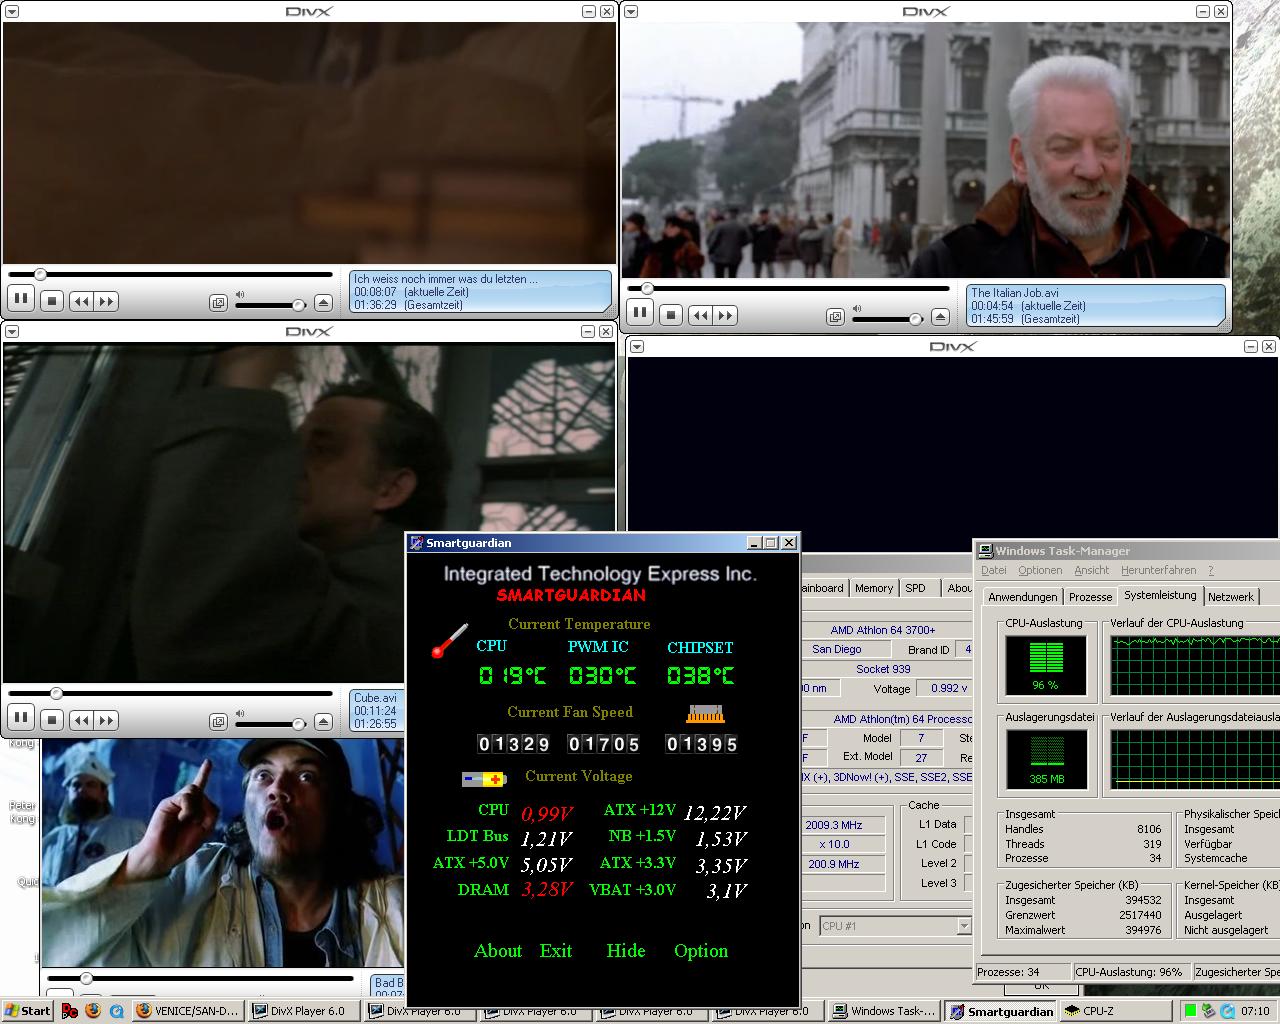Open menu arrow of The Italian Job DivX player
This screenshot has height=1024, width=1280.
630,11
